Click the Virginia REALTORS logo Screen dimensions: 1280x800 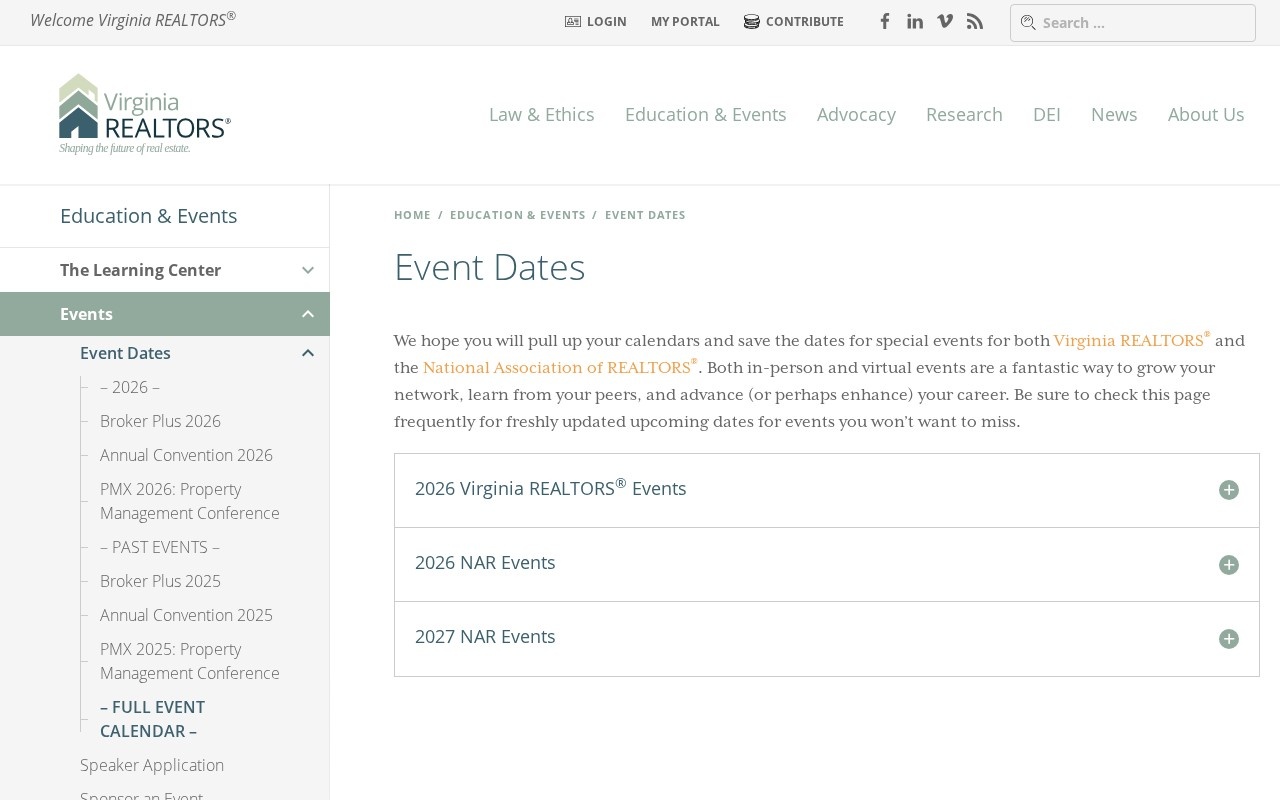145,114
